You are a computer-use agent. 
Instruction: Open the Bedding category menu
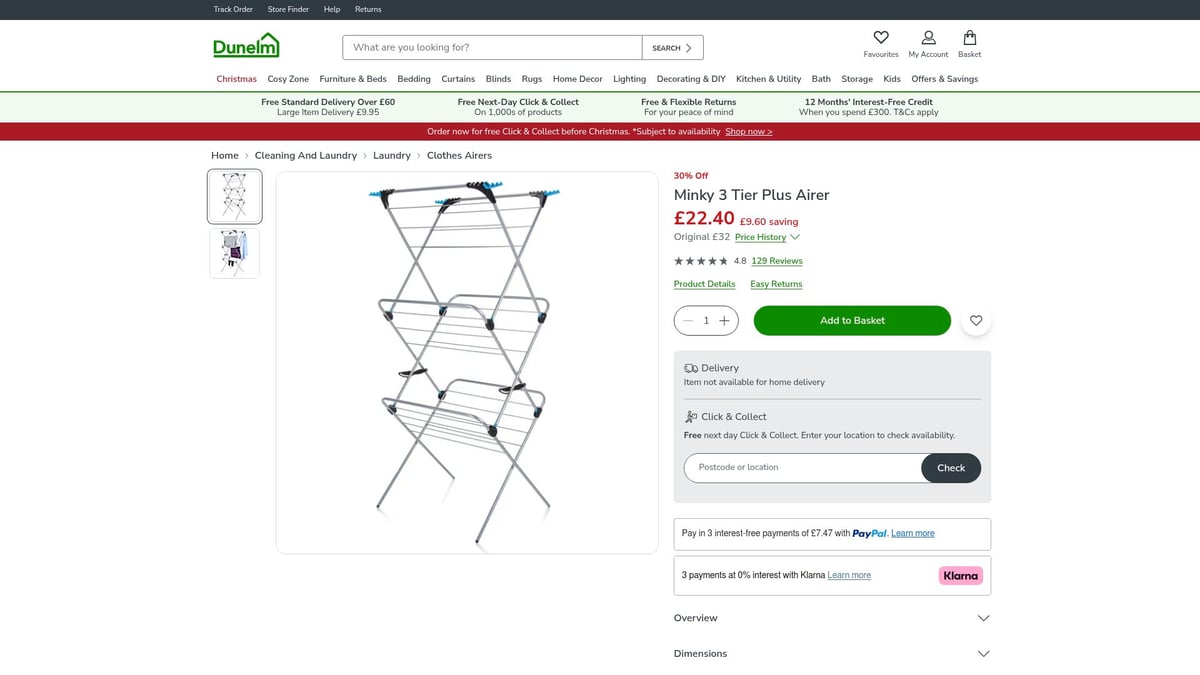[x=413, y=78]
